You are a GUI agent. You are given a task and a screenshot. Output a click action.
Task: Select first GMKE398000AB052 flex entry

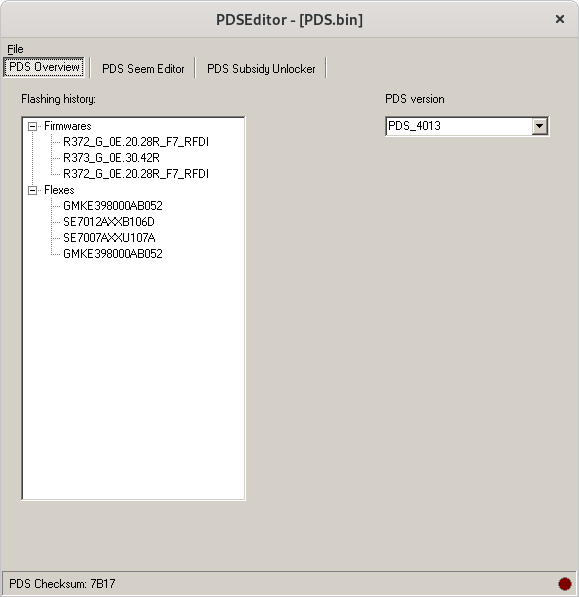pos(113,206)
